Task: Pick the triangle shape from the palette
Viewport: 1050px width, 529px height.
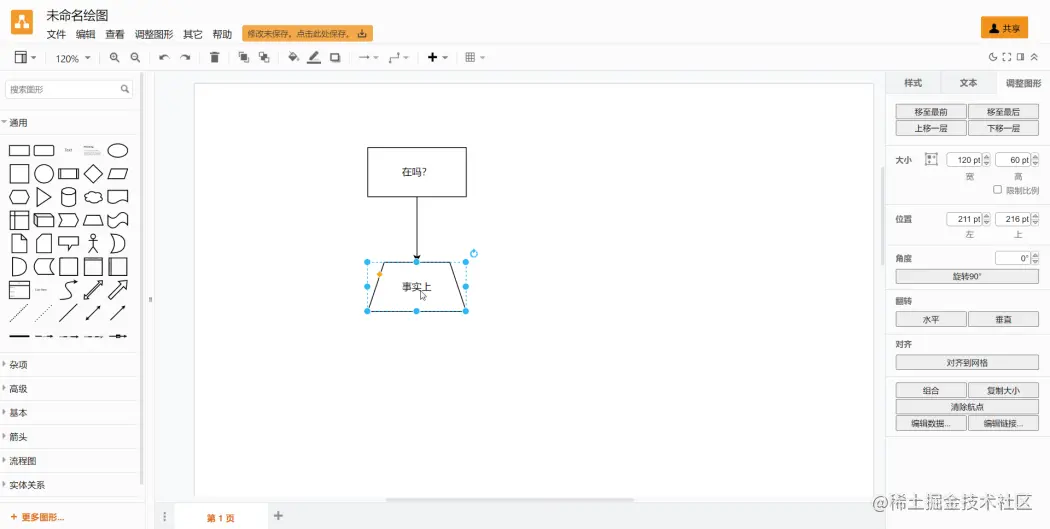Action: [x=44, y=197]
